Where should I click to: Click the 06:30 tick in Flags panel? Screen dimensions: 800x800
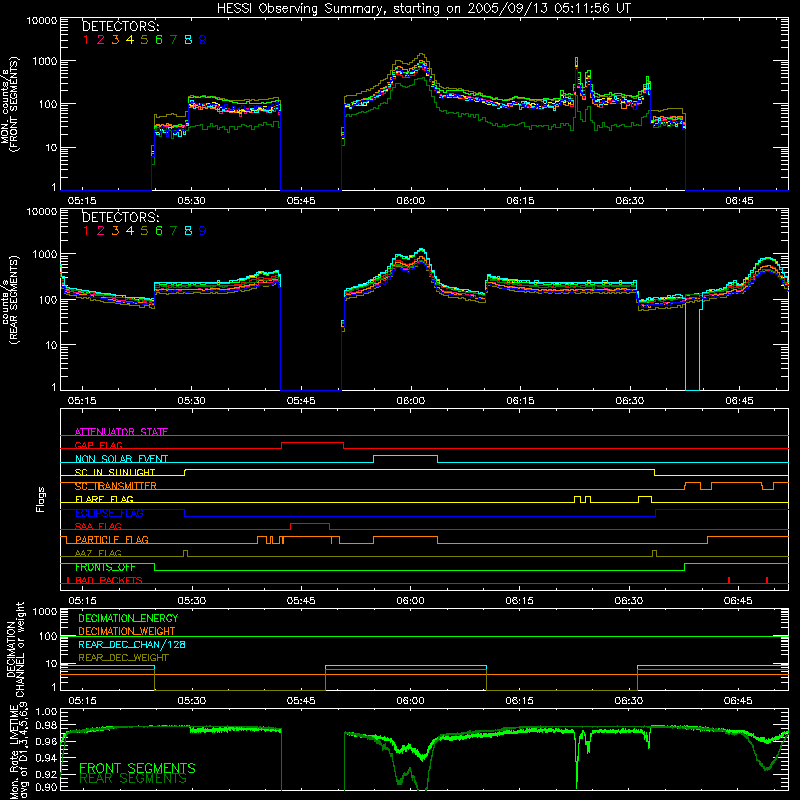point(630,601)
